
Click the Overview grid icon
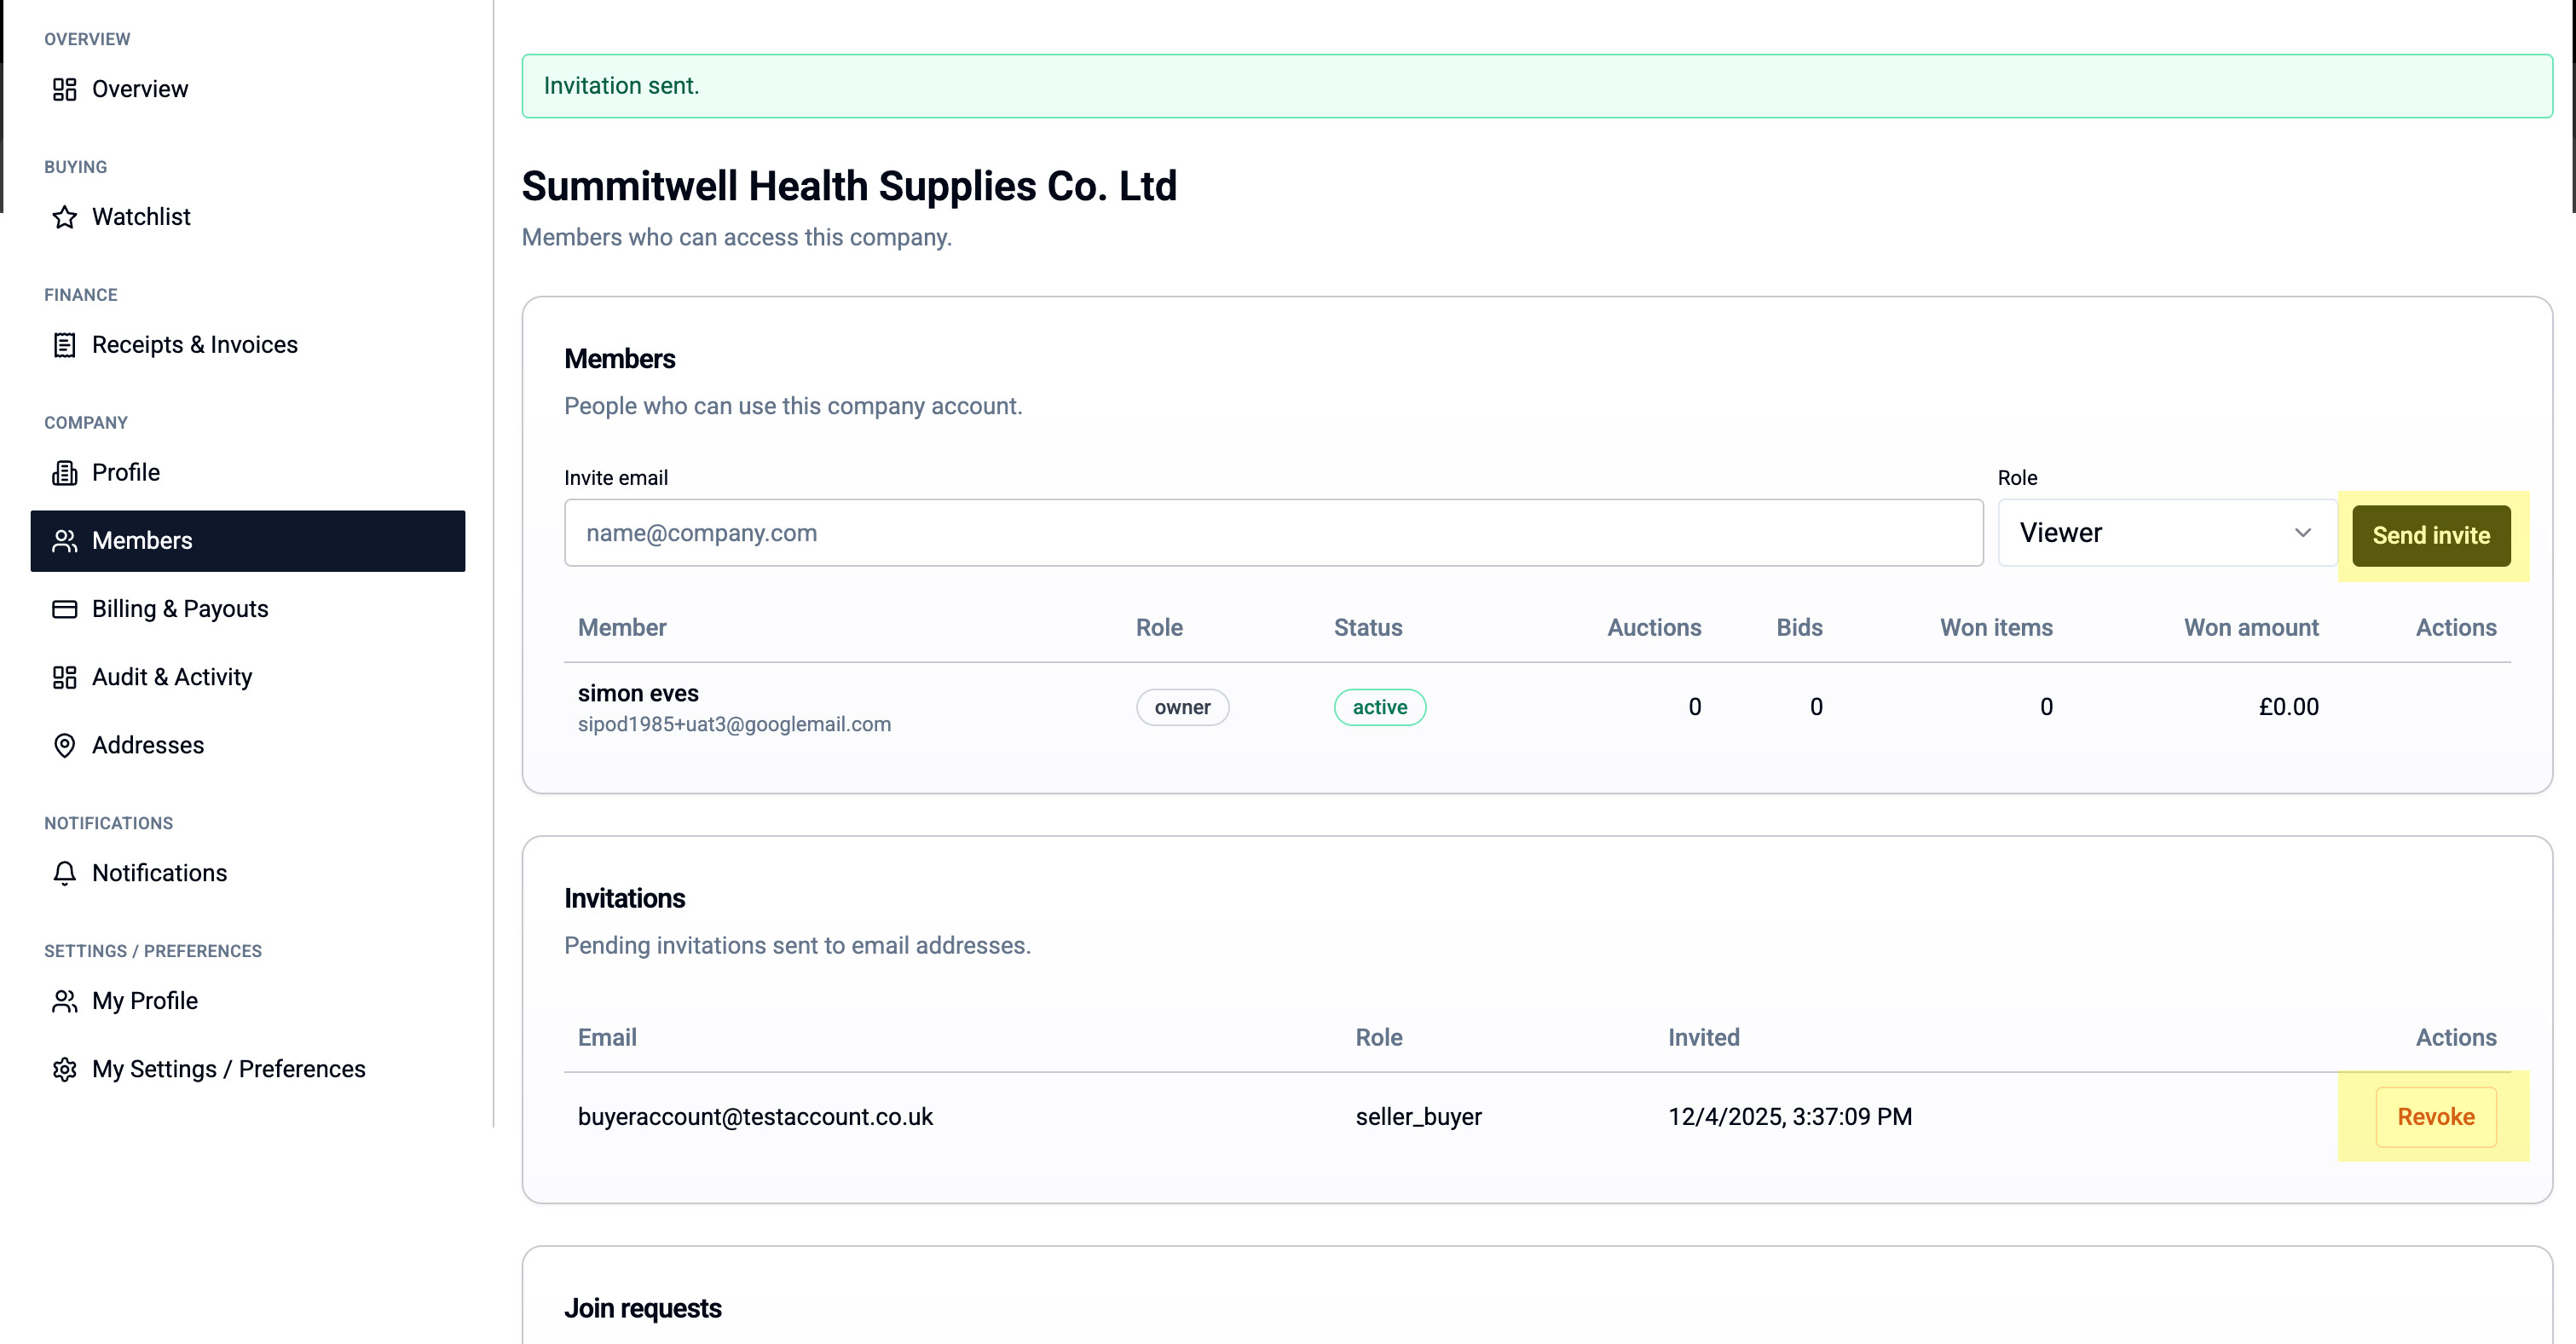tap(64, 89)
